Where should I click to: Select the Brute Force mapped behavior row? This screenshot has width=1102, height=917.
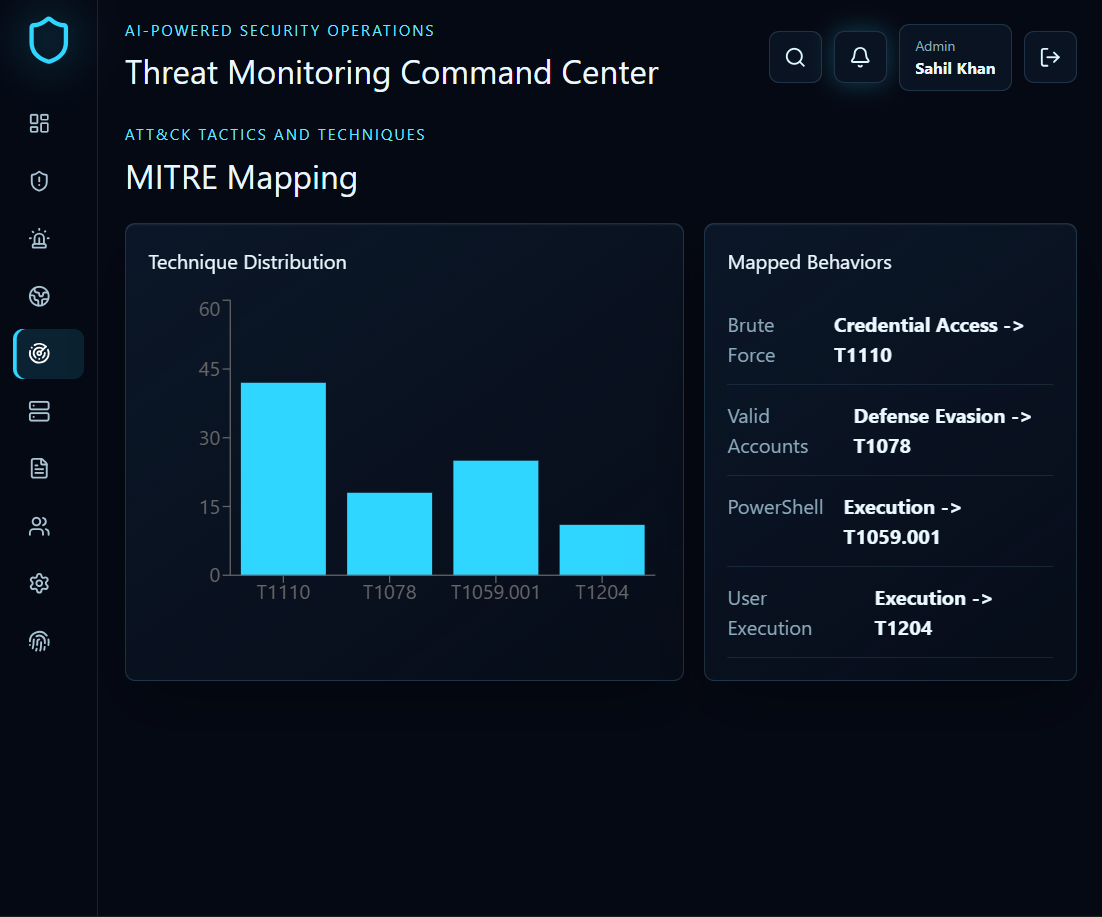[890, 340]
